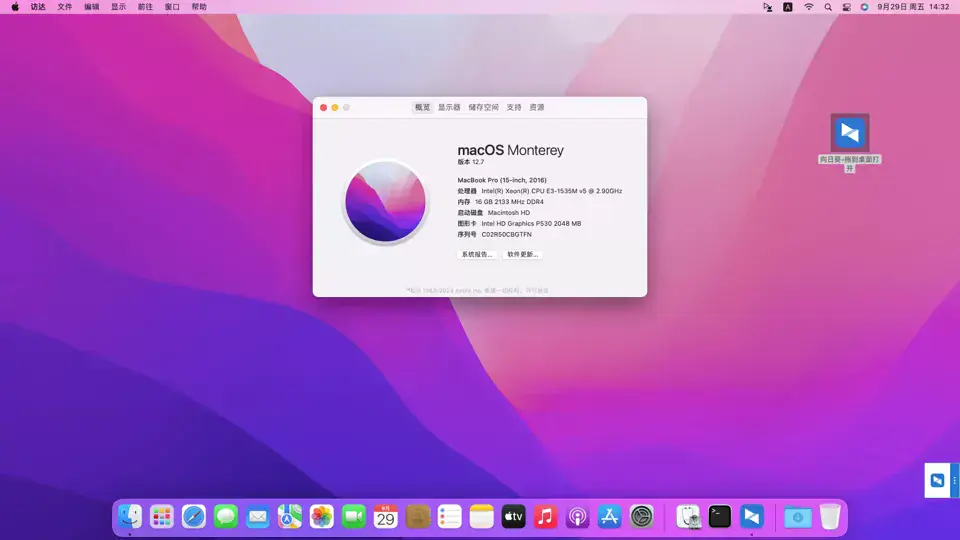Click the remote control status icon in the menu bar
Viewport: 960px width, 540px height.
[x=767, y=7]
